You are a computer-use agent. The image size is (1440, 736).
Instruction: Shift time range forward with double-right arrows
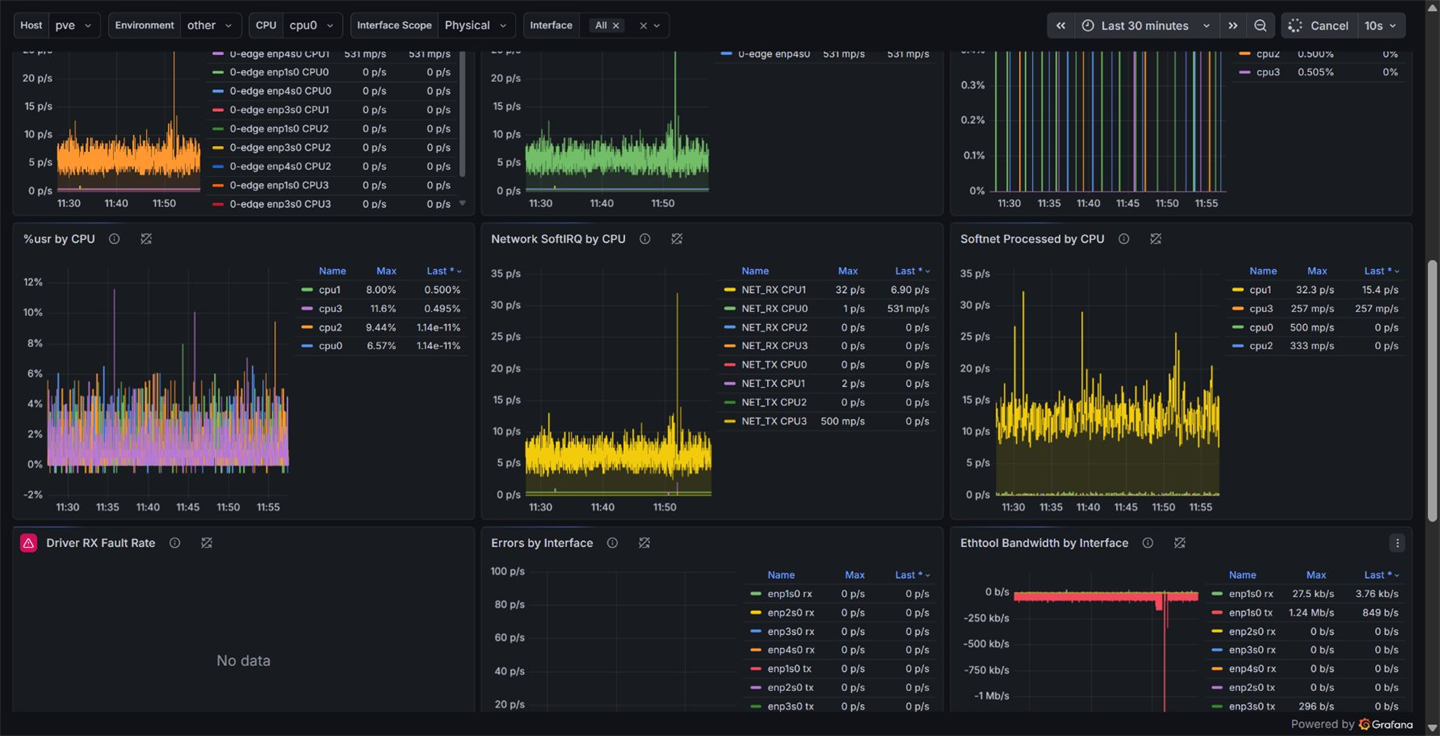click(1233, 26)
